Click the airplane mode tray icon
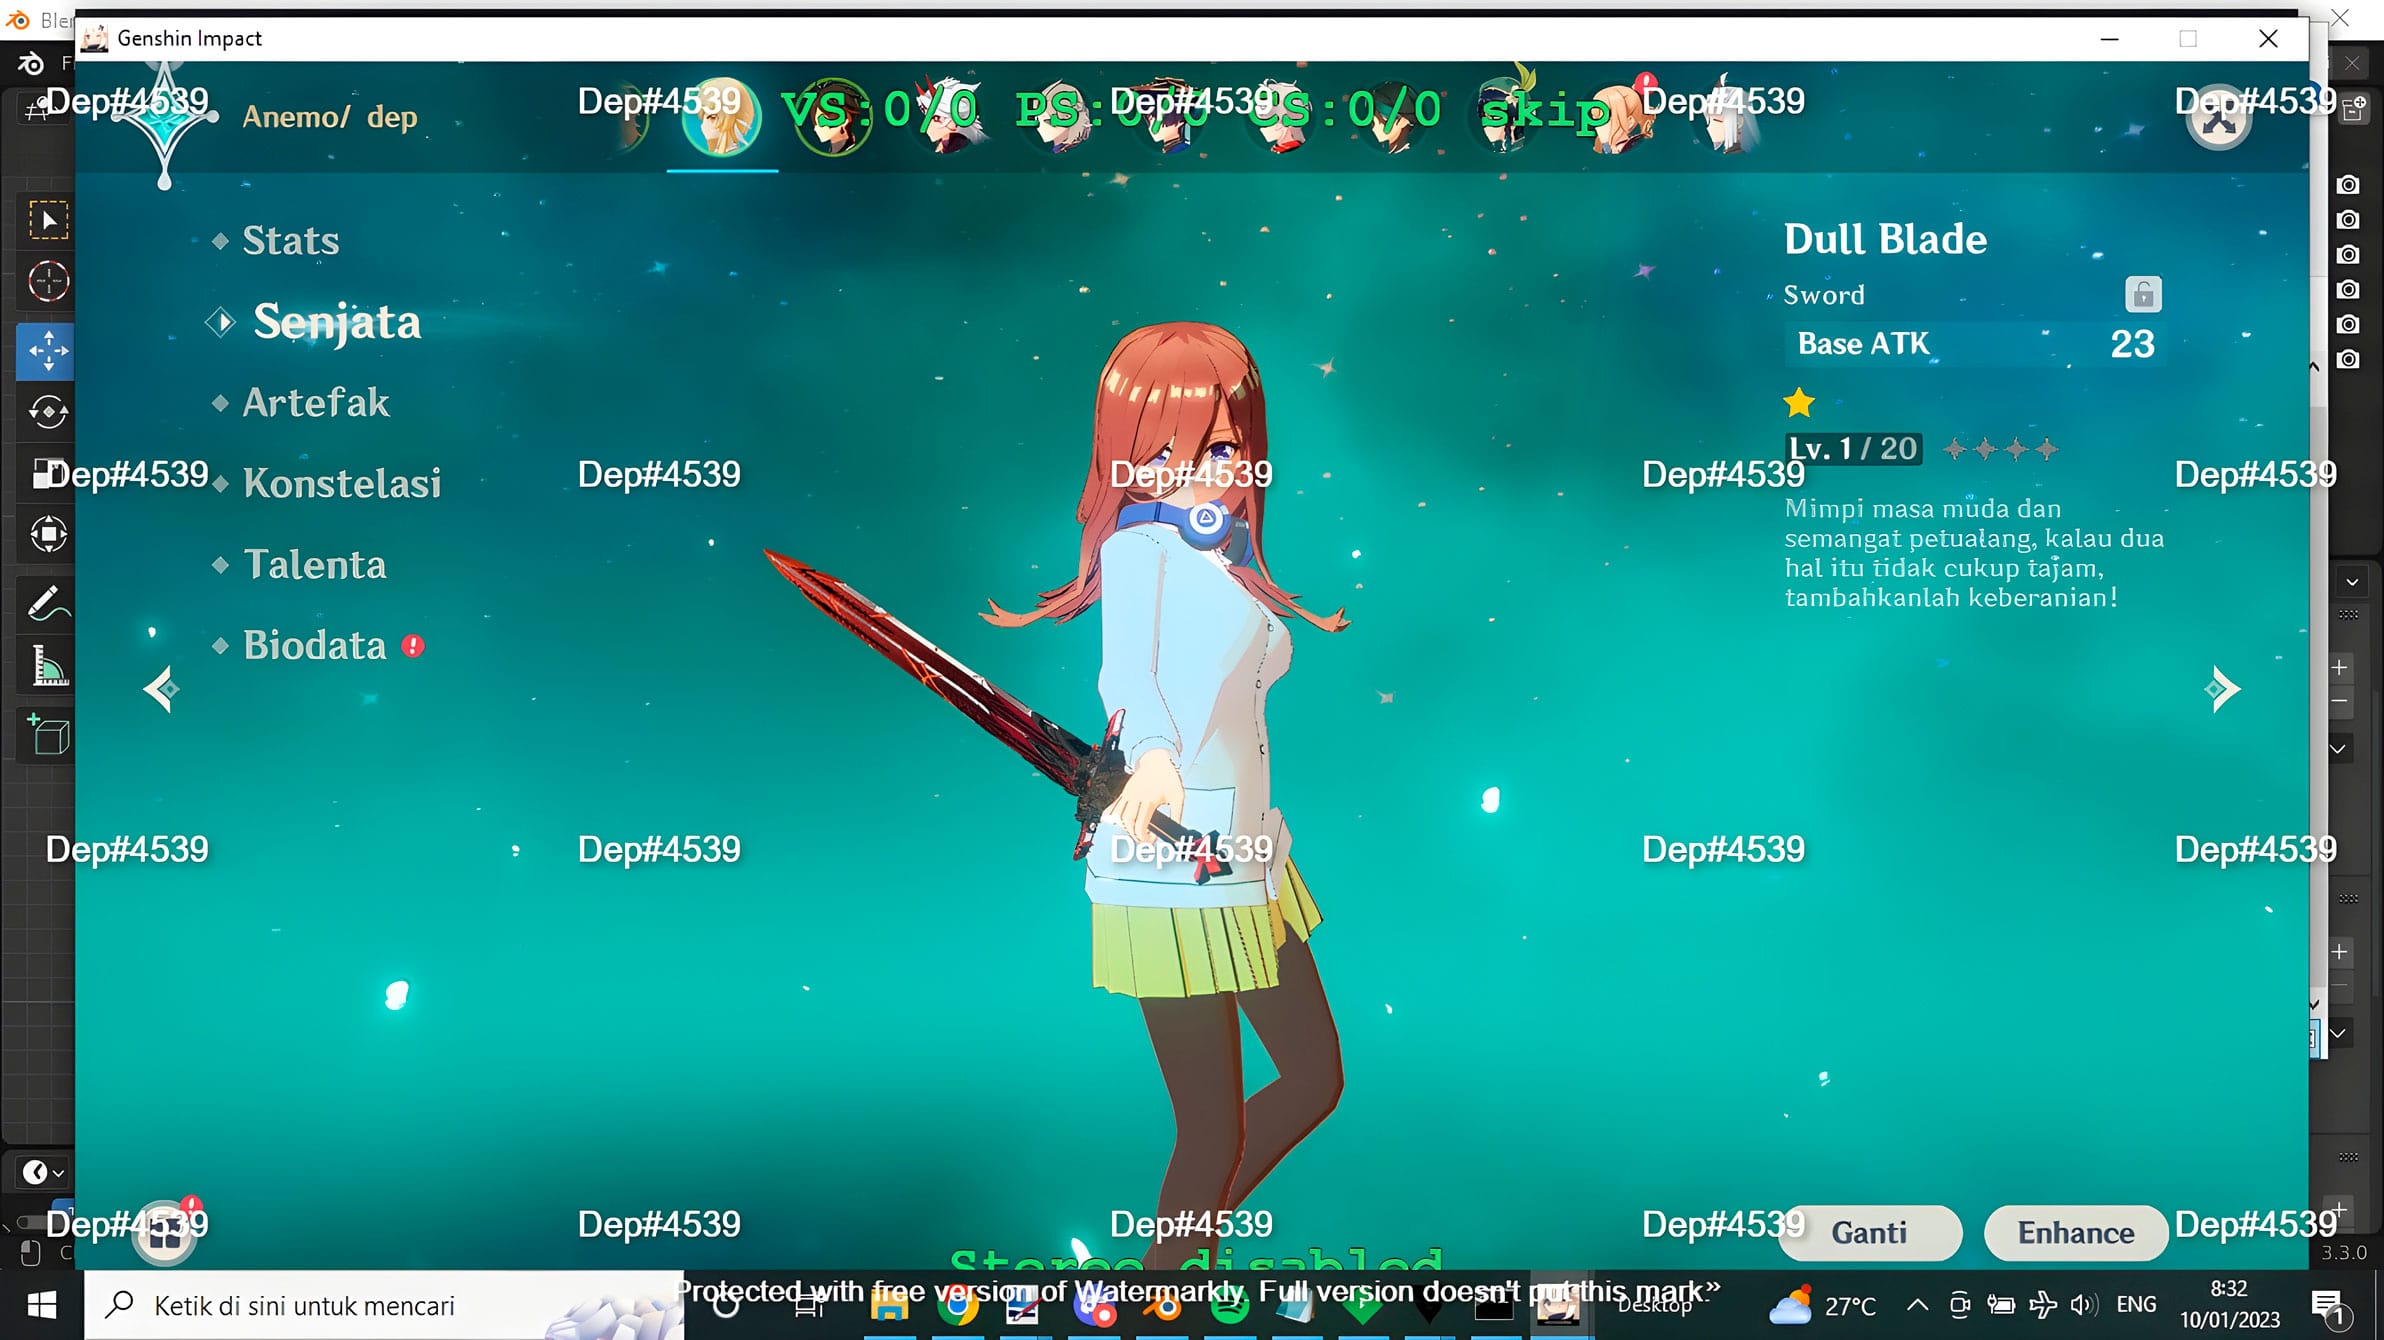 tap(2042, 1305)
